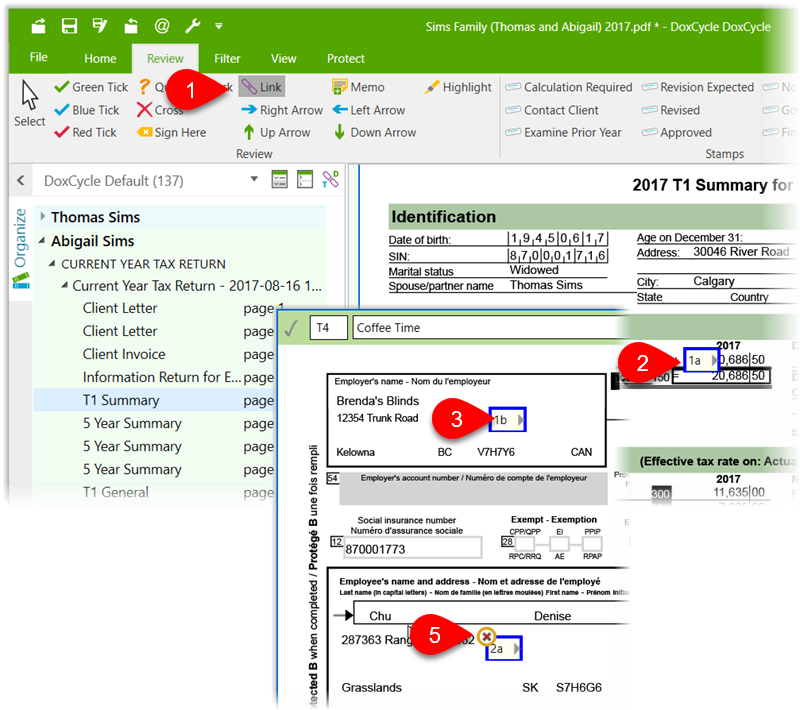Image resolution: width=800 pixels, height=710 pixels.
Task: Collapse the CURRENT YEAR TAX RETURN node
Action: 52,263
